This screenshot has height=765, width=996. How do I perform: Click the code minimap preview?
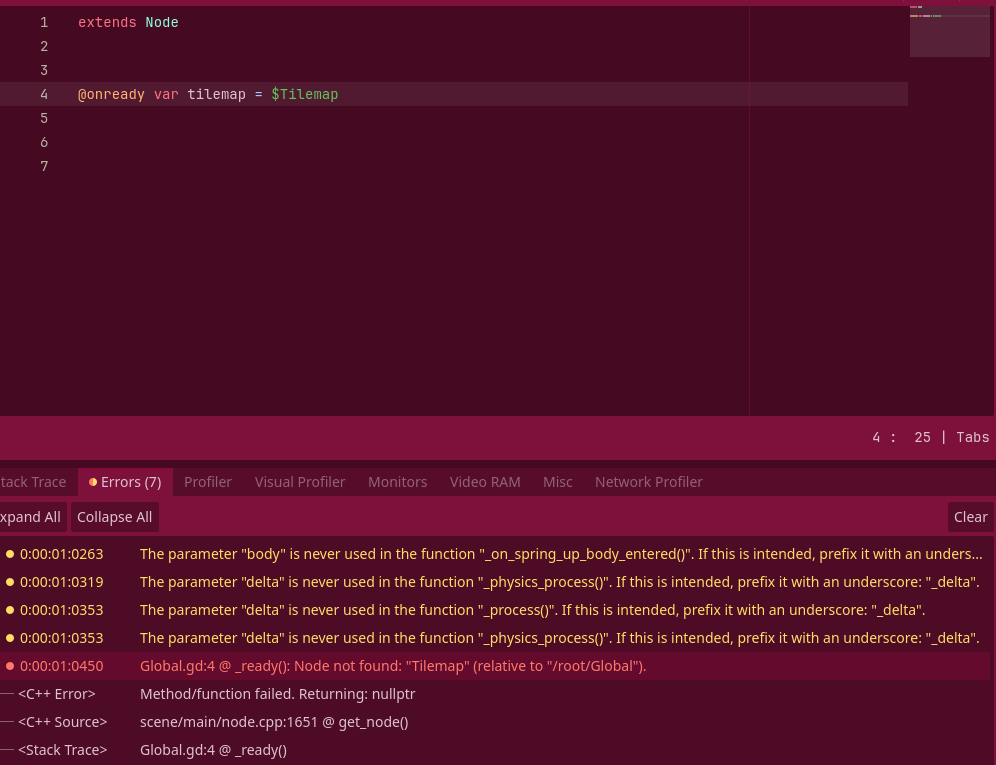coord(950,30)
